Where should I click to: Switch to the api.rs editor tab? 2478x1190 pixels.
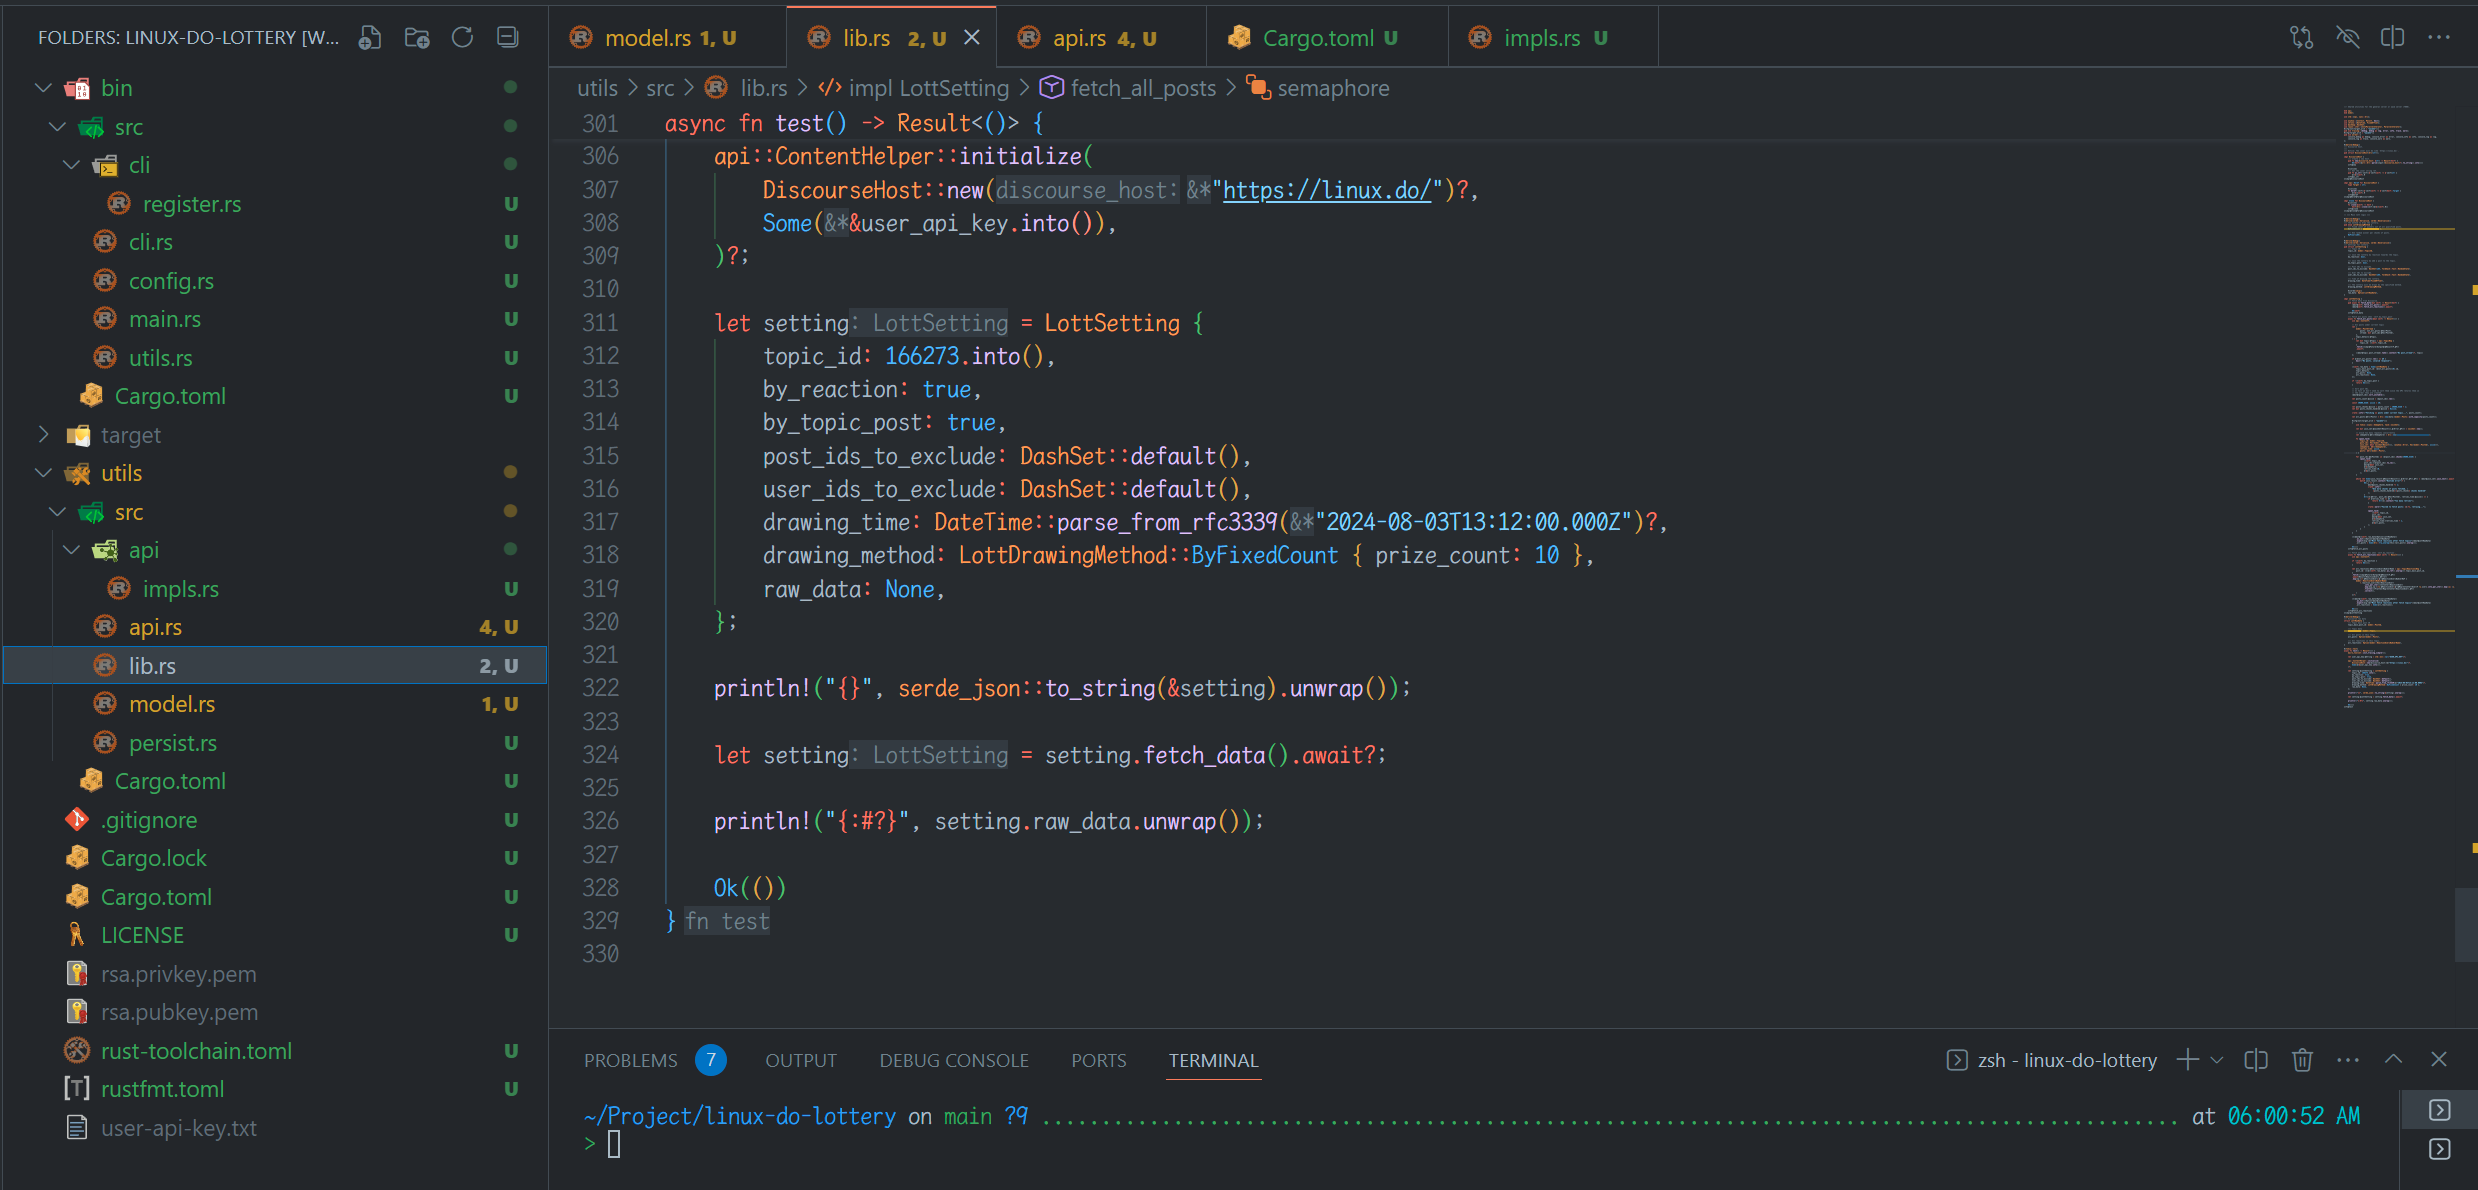[x=1102, y=38]
